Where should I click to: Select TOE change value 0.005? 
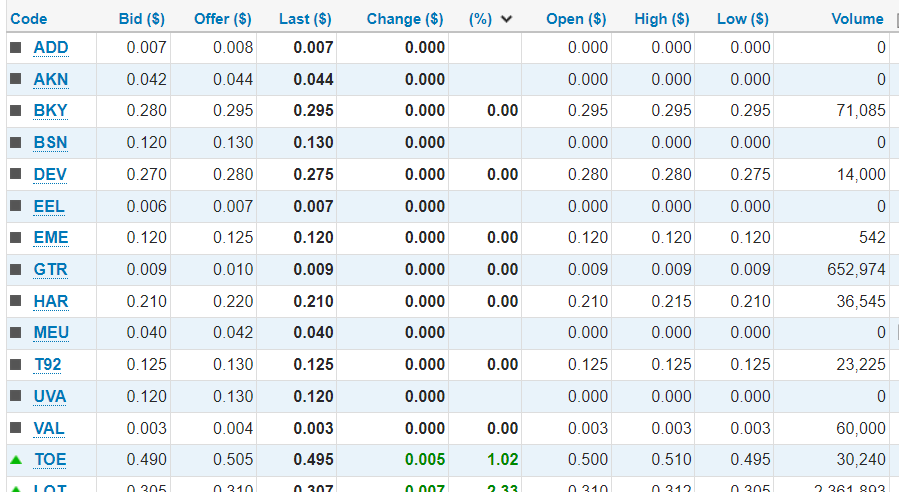coord(425,460)
